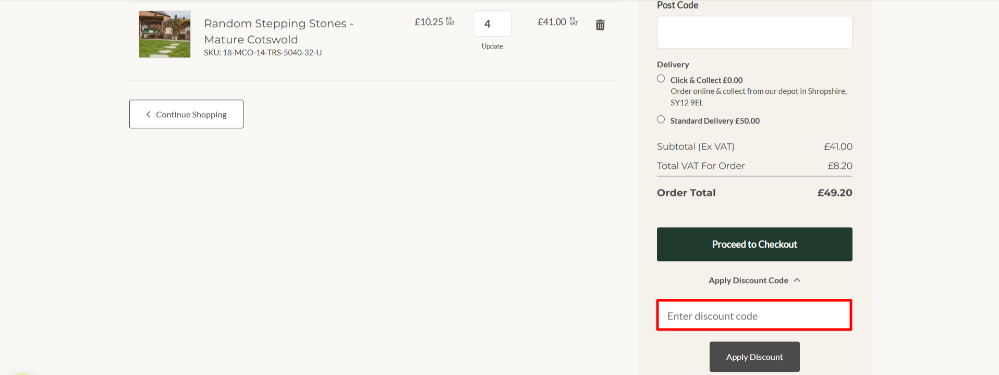This screenshot has height=375, width=999.
Task: Delete Random Stepping Stones item with trash icon
Action: pos(600,25)
